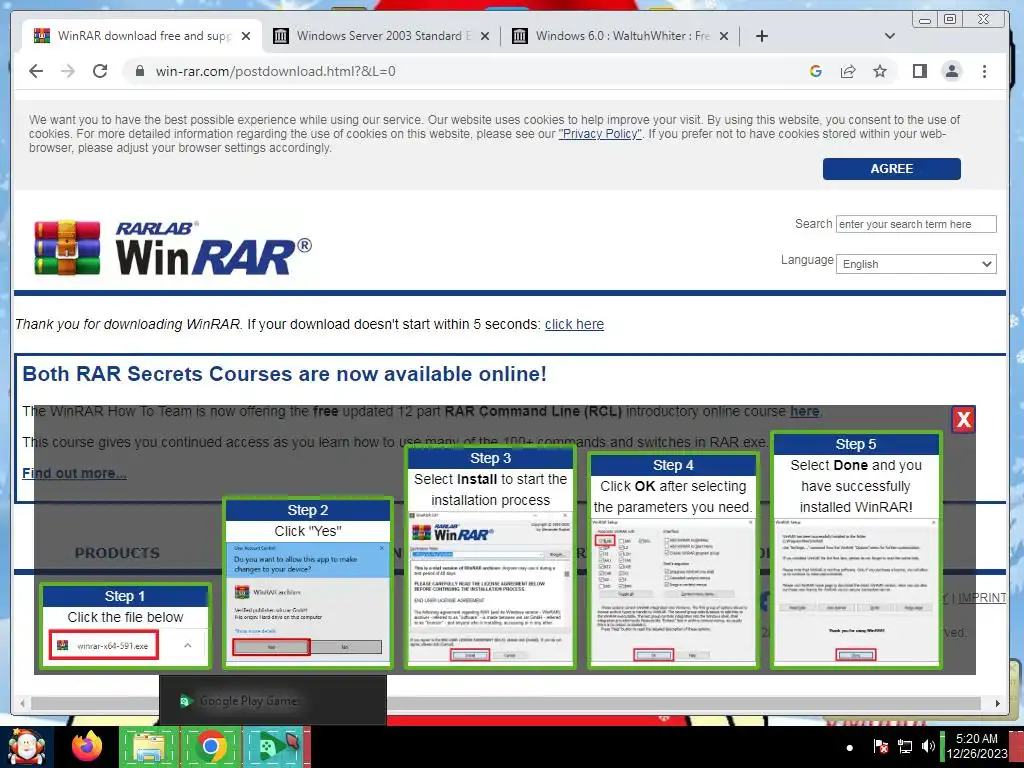Accept cookies with the AGREE button
The width and height of the screenshot is (1024, 768).
(x=891, y=168)
